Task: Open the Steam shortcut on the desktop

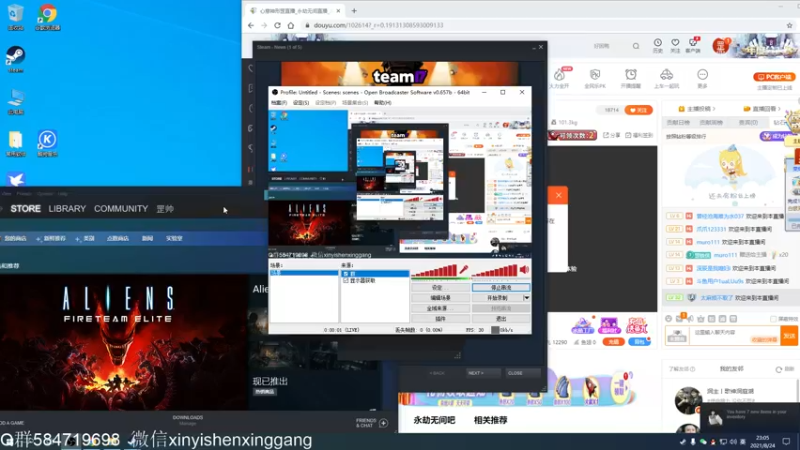Action: [x=15, y=57]
